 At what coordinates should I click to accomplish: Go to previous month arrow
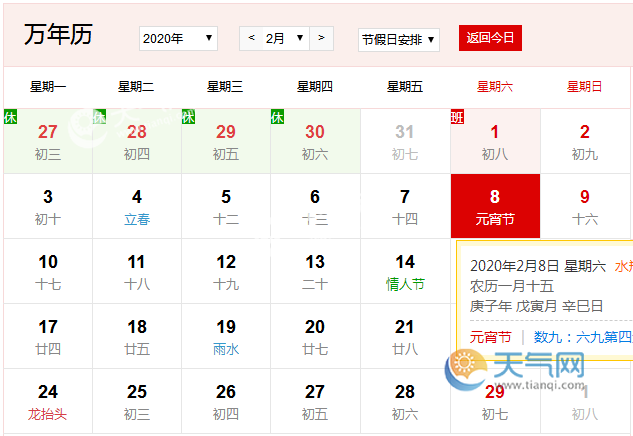pos(252,38)
